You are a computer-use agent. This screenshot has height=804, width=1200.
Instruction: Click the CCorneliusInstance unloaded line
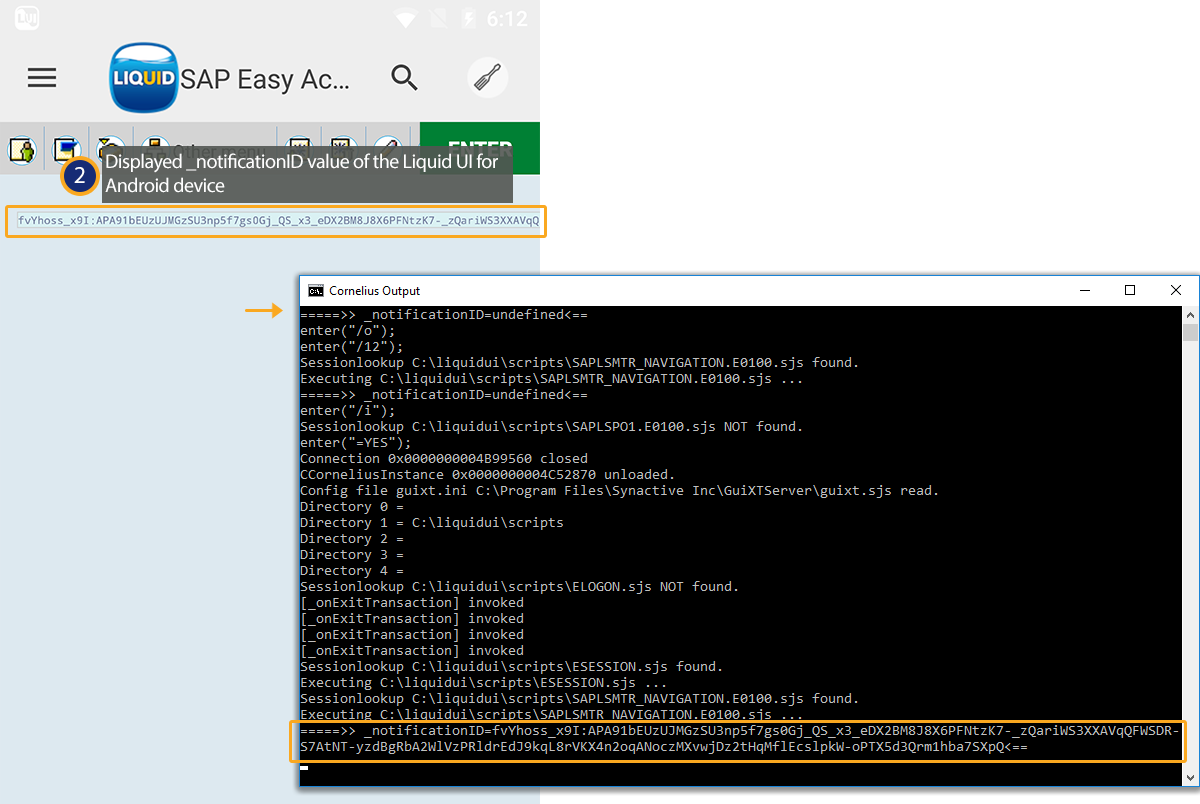(x=488, y=475)
